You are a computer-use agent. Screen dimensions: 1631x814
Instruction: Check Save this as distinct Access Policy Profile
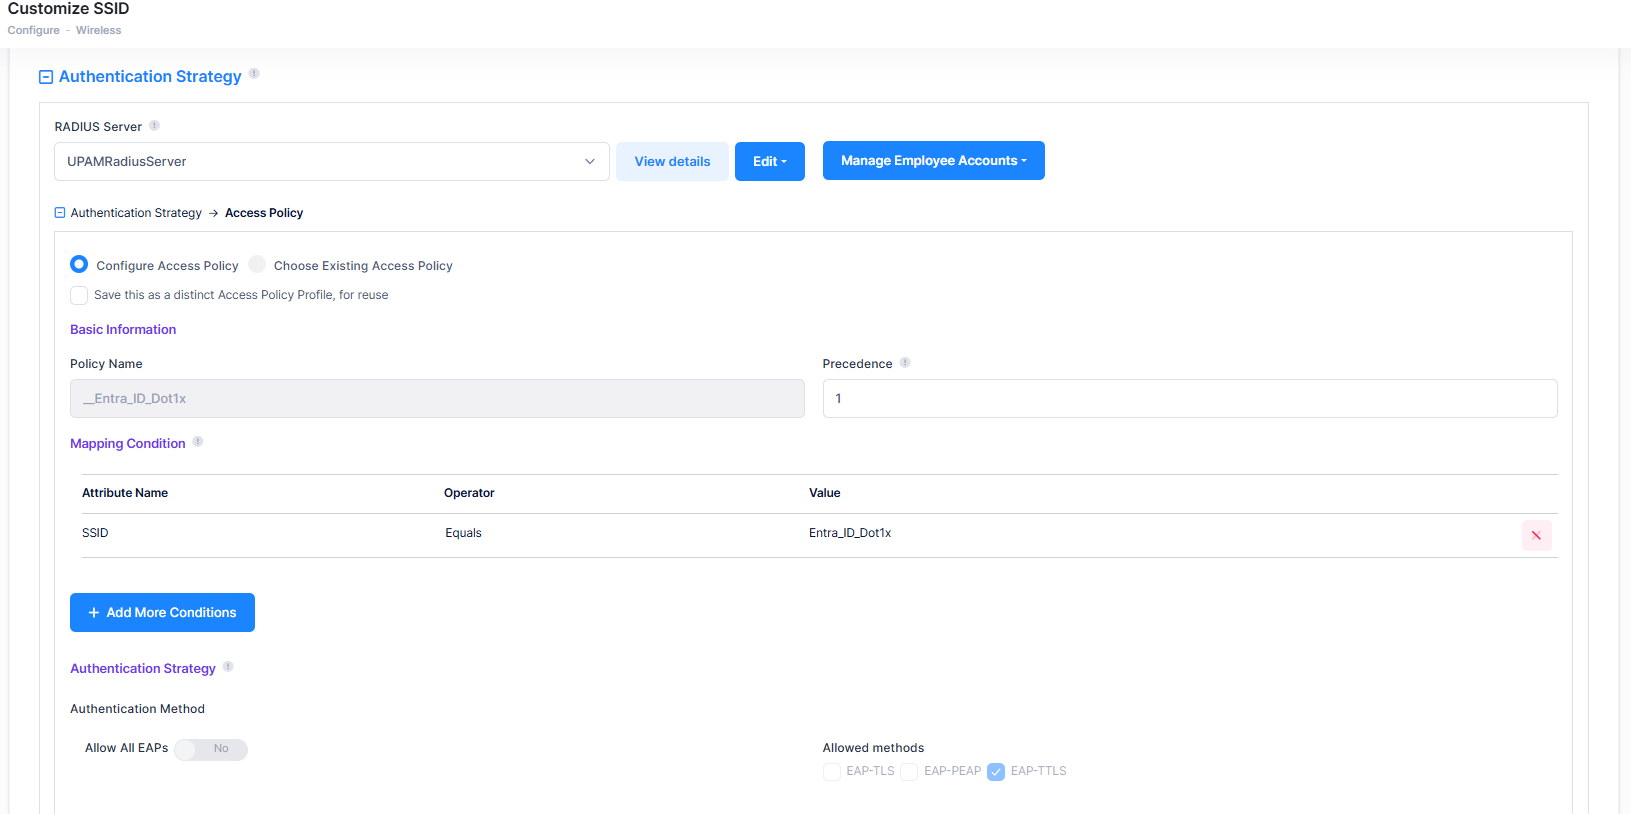pos(79,295)
